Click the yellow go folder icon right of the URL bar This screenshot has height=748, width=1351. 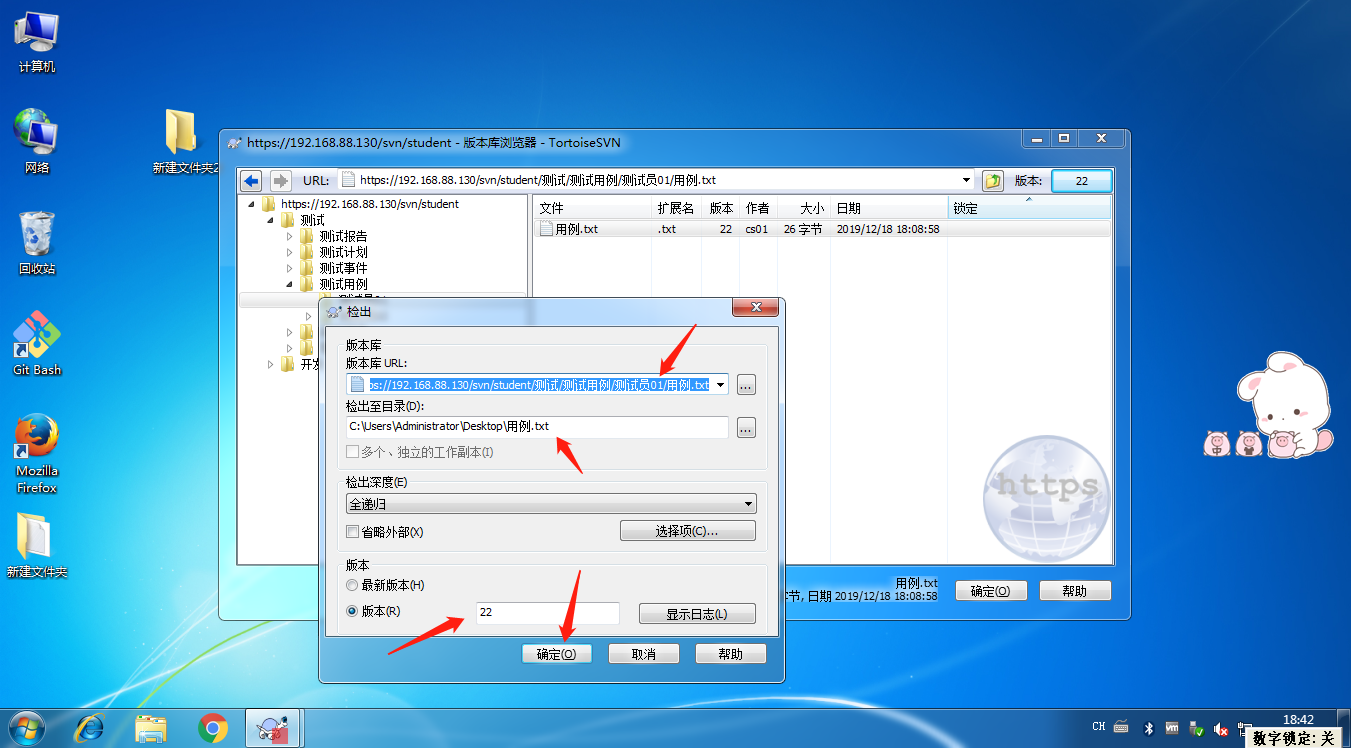991,180
